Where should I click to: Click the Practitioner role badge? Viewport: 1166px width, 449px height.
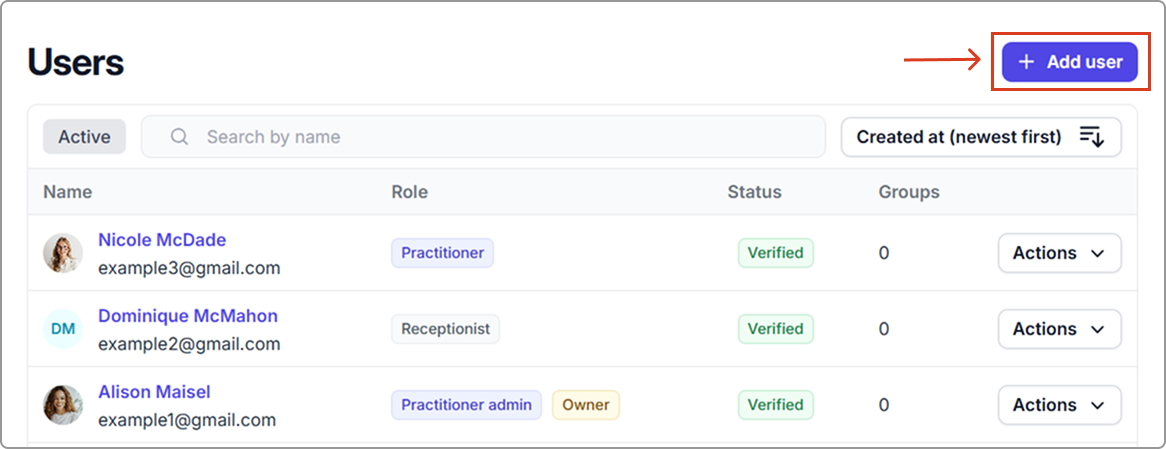tap(442, 253)
